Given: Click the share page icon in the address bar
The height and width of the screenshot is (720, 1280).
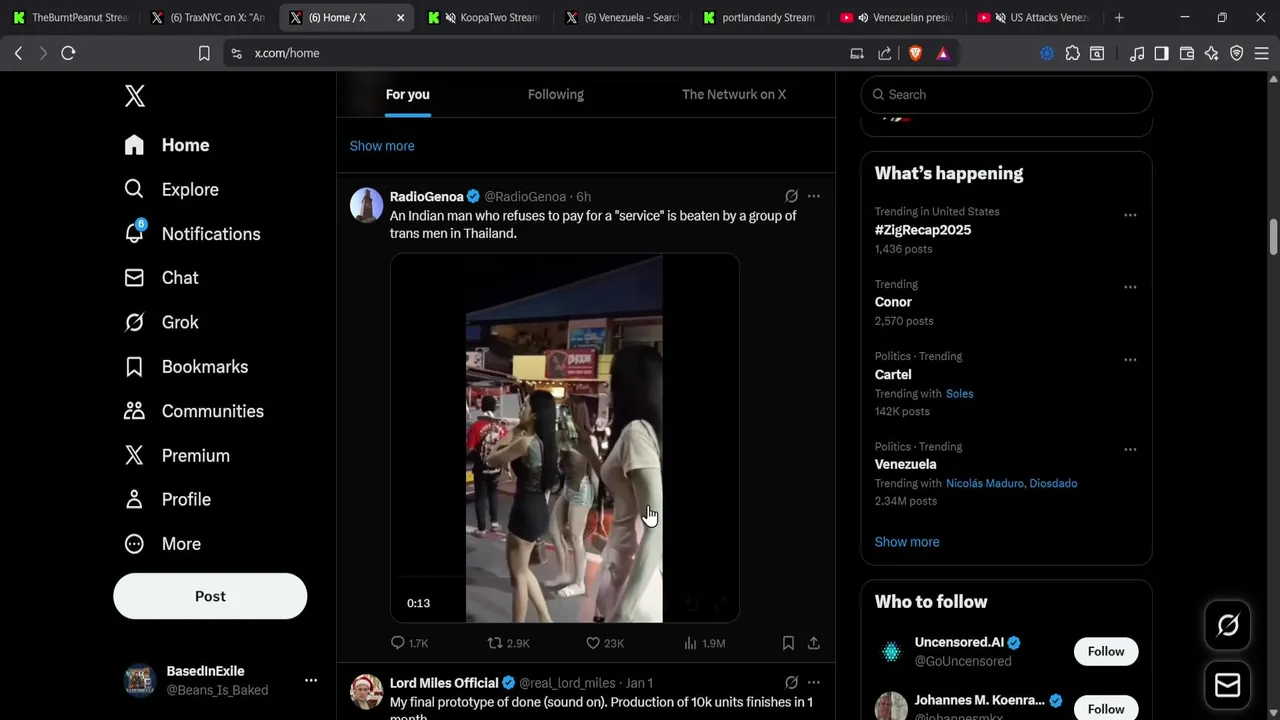Looking at the screenshot, I should tap(885, 53).
